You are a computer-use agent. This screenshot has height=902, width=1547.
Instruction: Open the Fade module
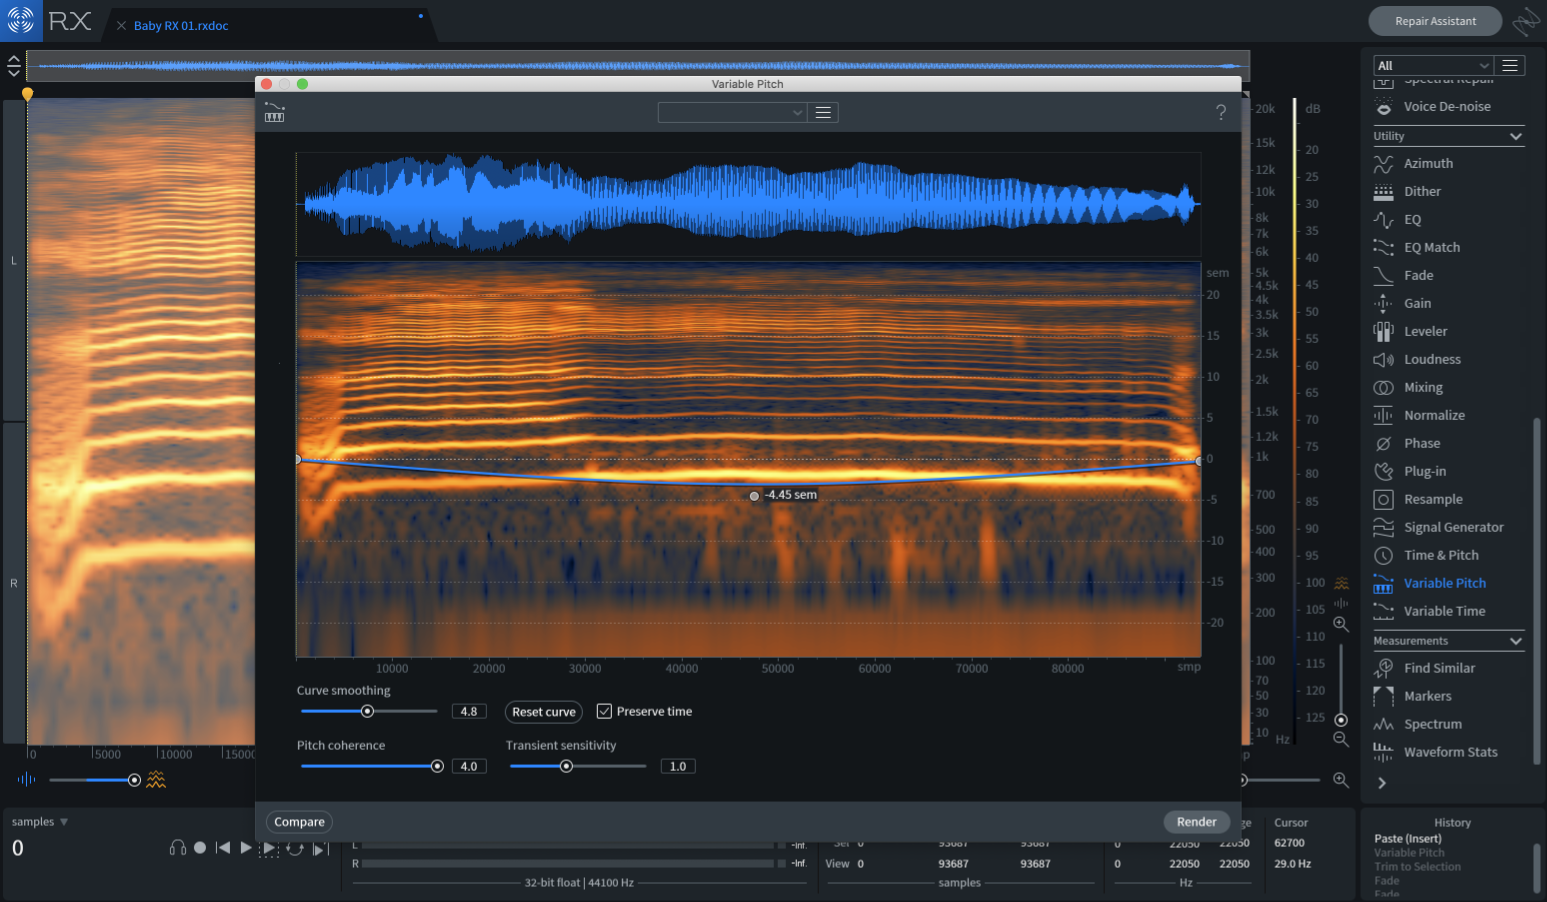pos(1448,275)
